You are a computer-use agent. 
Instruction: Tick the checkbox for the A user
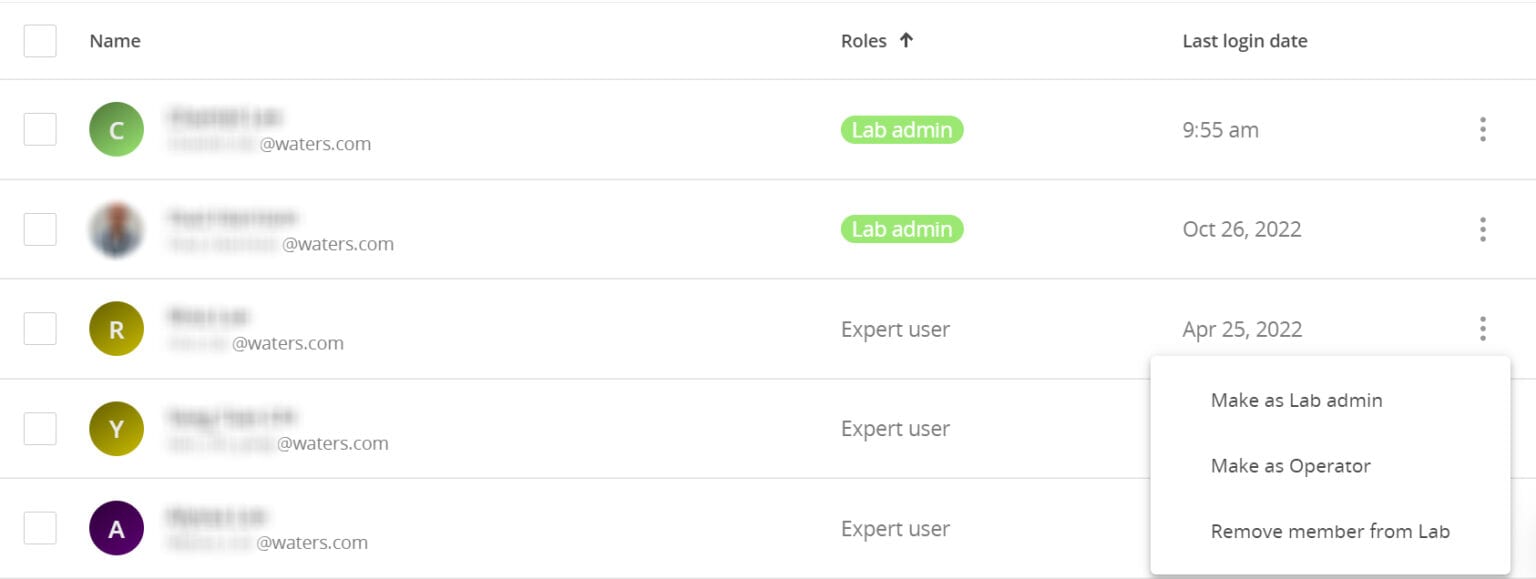40,528
